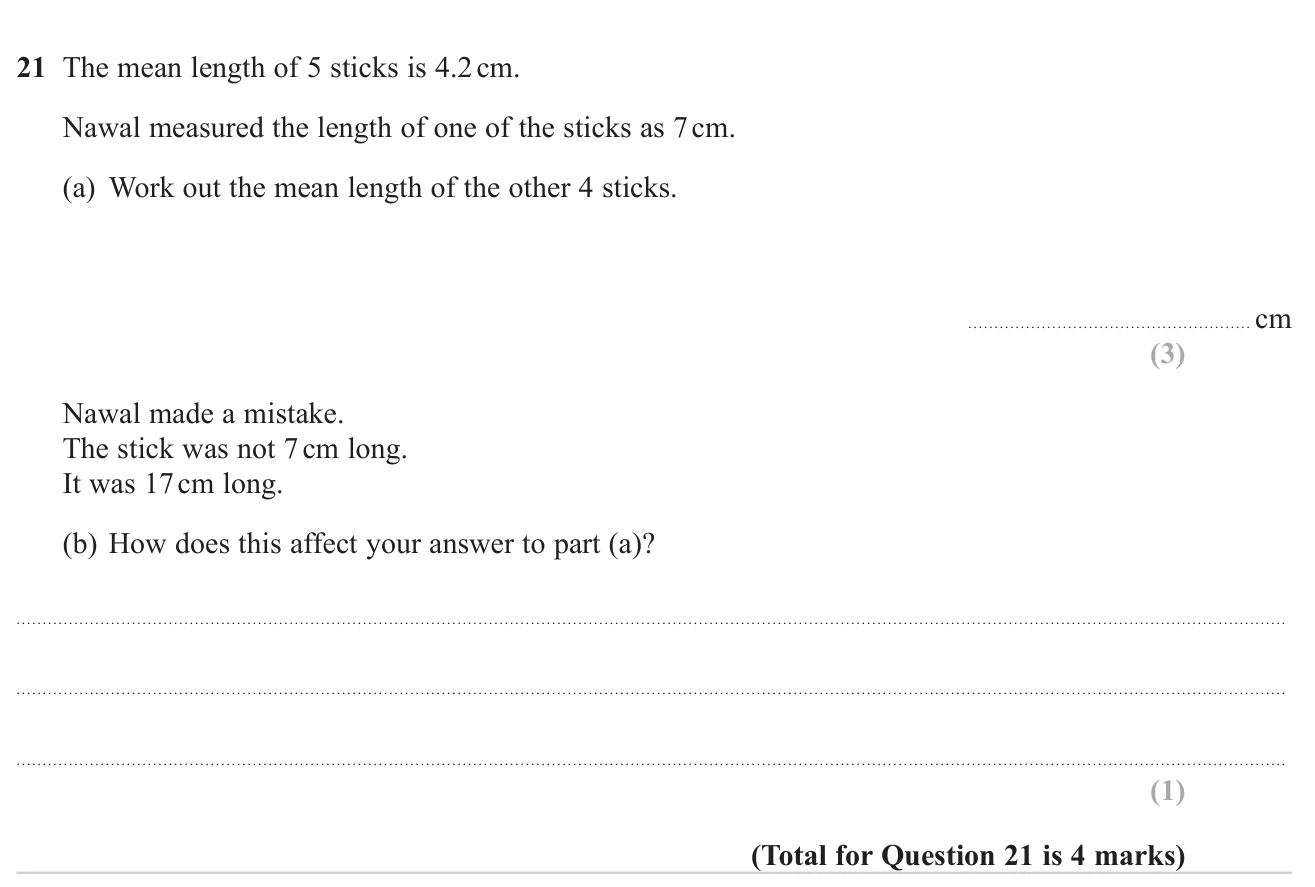Viewport: 1315px width, 887px height.
Task: Click the first answer line under part (b)
Action: pos(651,623)
